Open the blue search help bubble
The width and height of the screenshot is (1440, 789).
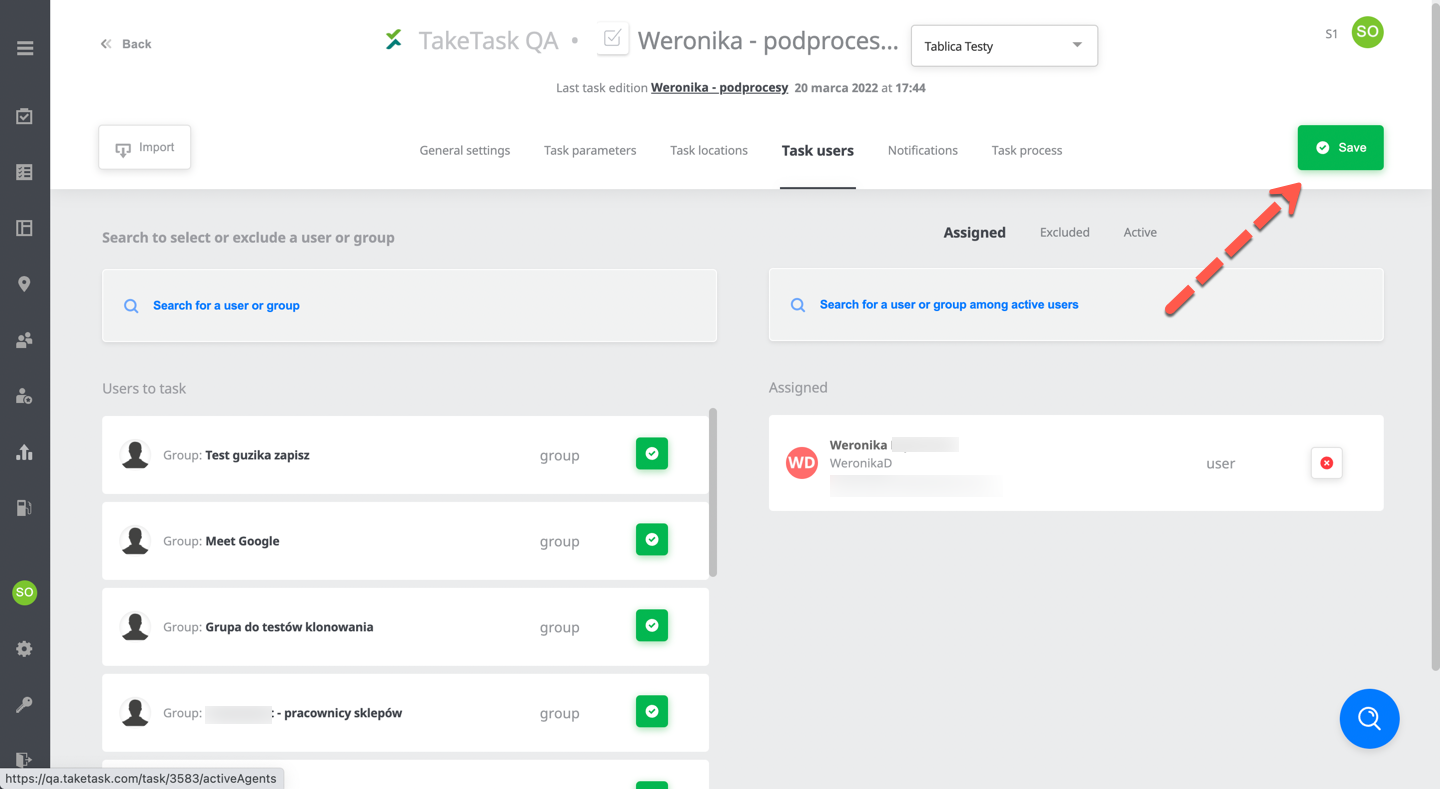pyautogui.click(x=1369, y=718)
